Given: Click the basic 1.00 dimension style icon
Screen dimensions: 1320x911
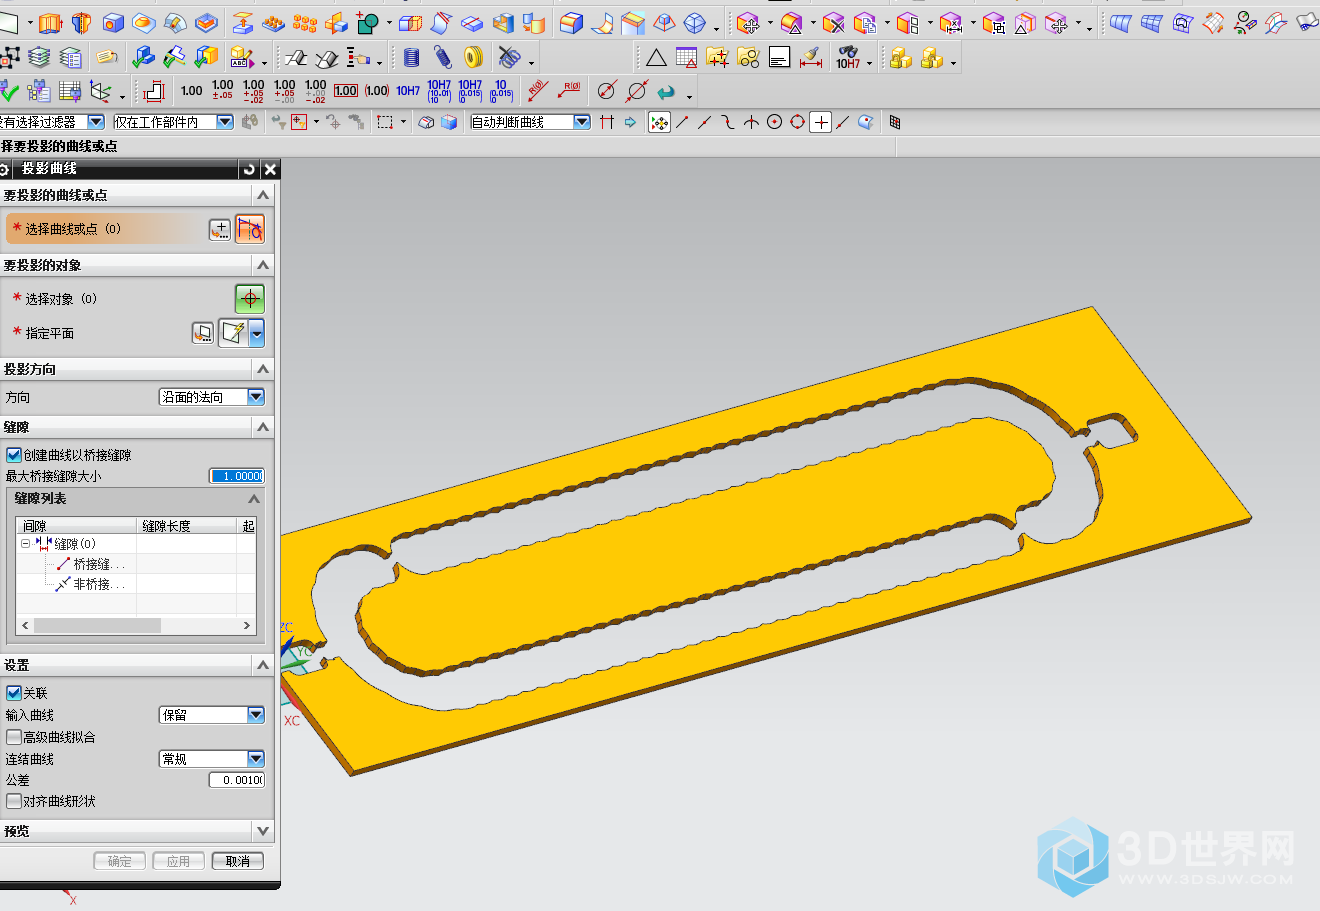Looking at the screenshot, I should (x=192, y=91).
